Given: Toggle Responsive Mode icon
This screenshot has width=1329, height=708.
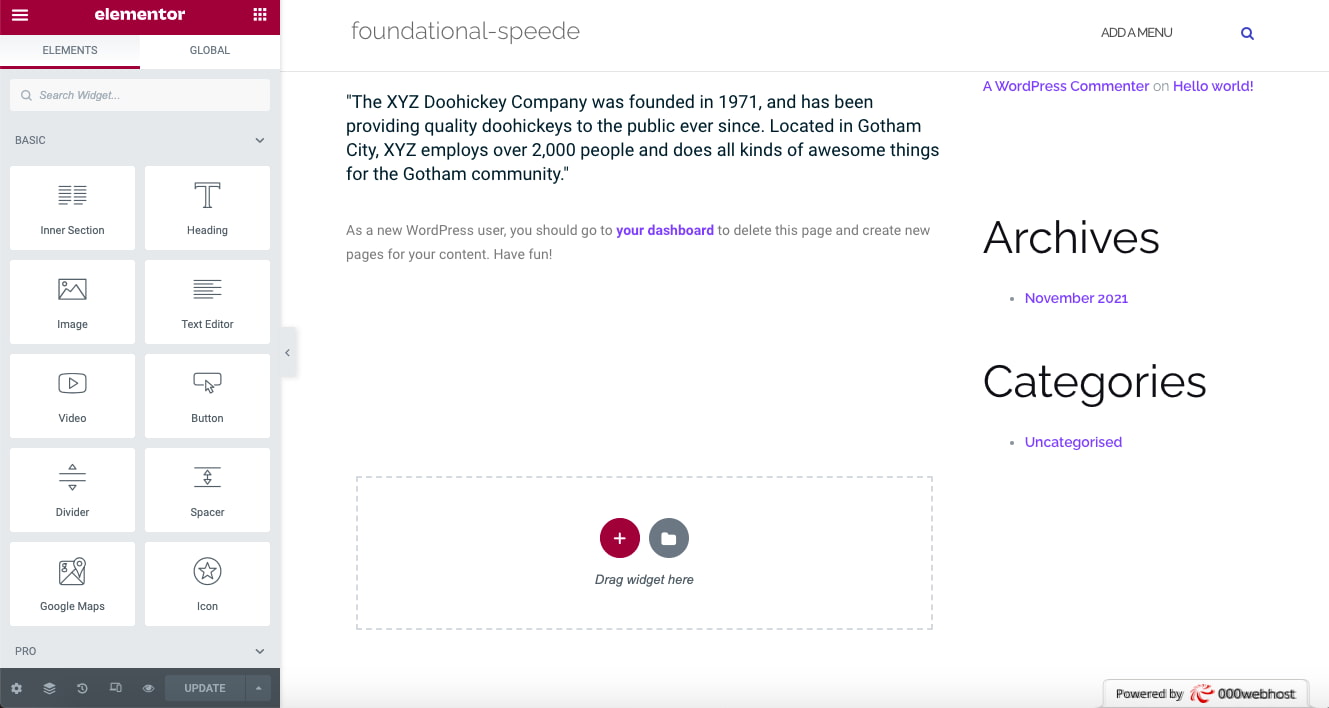Looking at the screenshot, I should pos(115,688).
